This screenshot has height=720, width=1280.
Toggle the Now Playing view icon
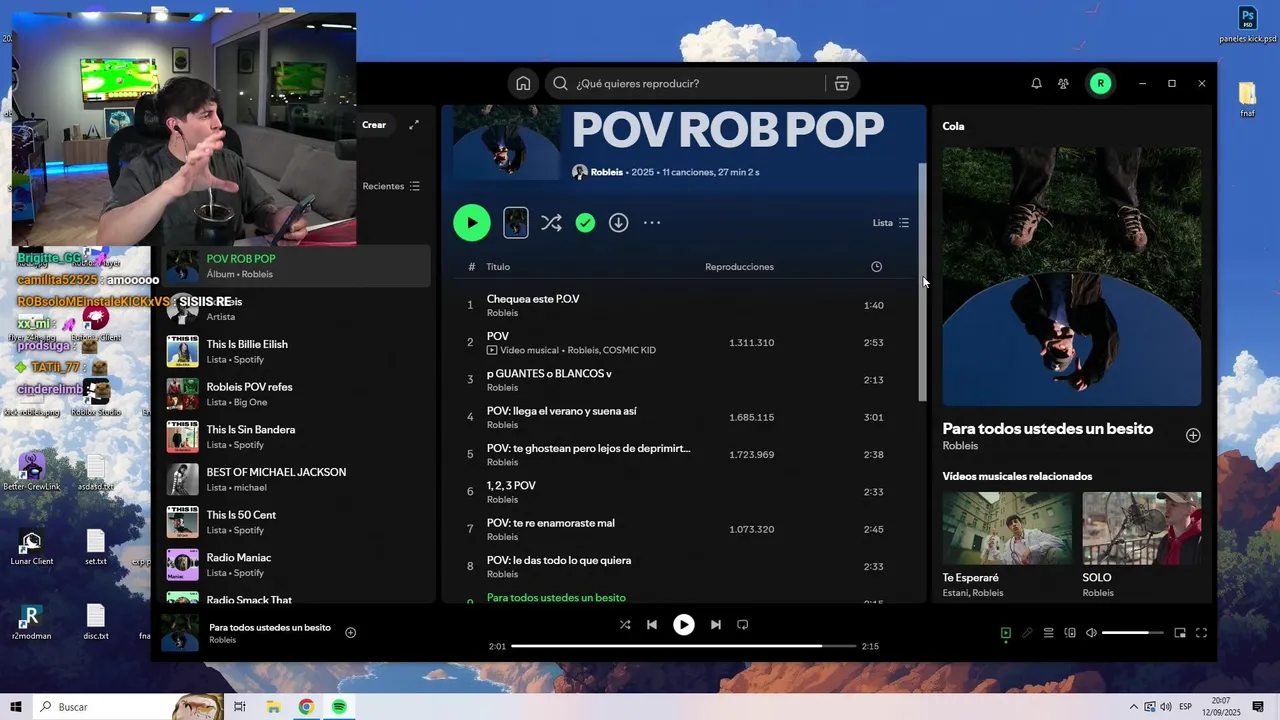coord(1006,633)
